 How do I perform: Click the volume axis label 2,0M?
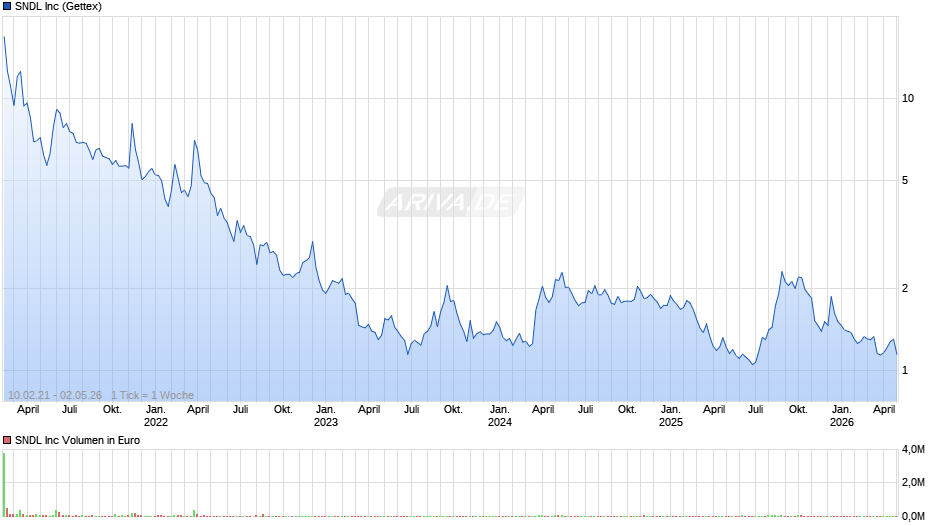click(913, 482)
